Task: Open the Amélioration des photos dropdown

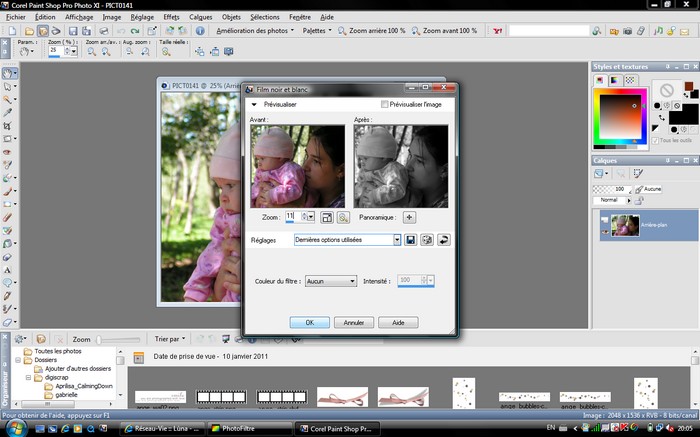Action: 255,31
